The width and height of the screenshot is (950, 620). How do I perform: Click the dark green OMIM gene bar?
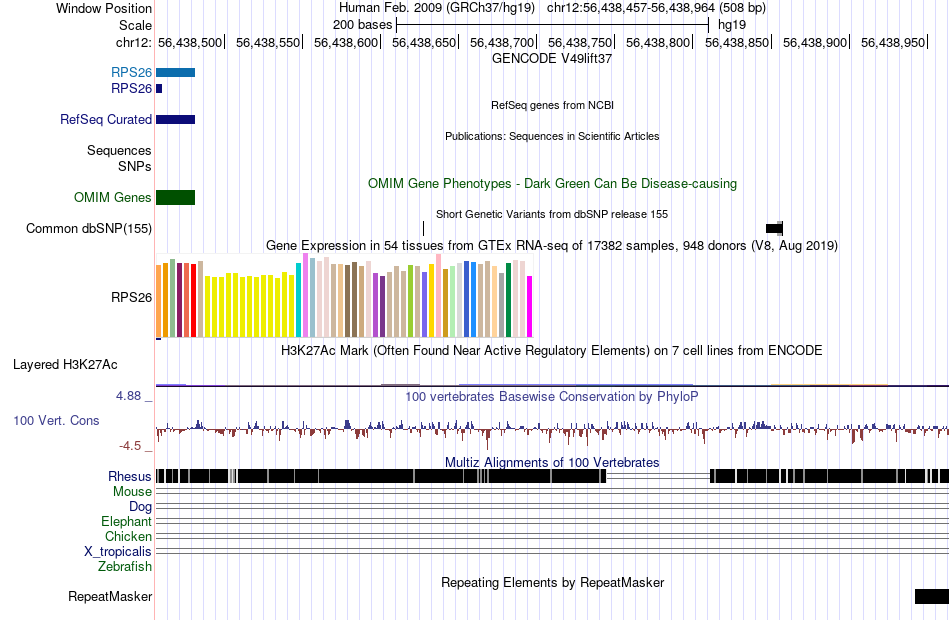176,198
